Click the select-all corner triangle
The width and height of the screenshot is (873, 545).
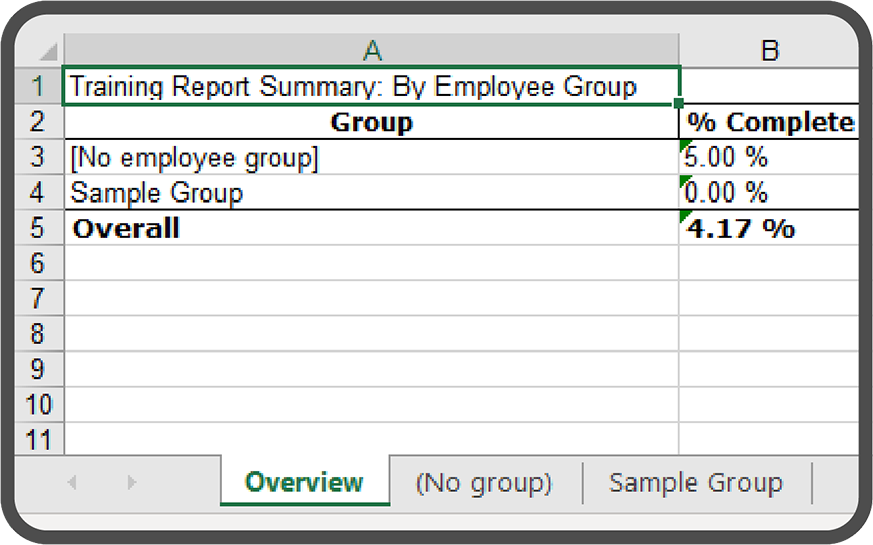(49, 52)
